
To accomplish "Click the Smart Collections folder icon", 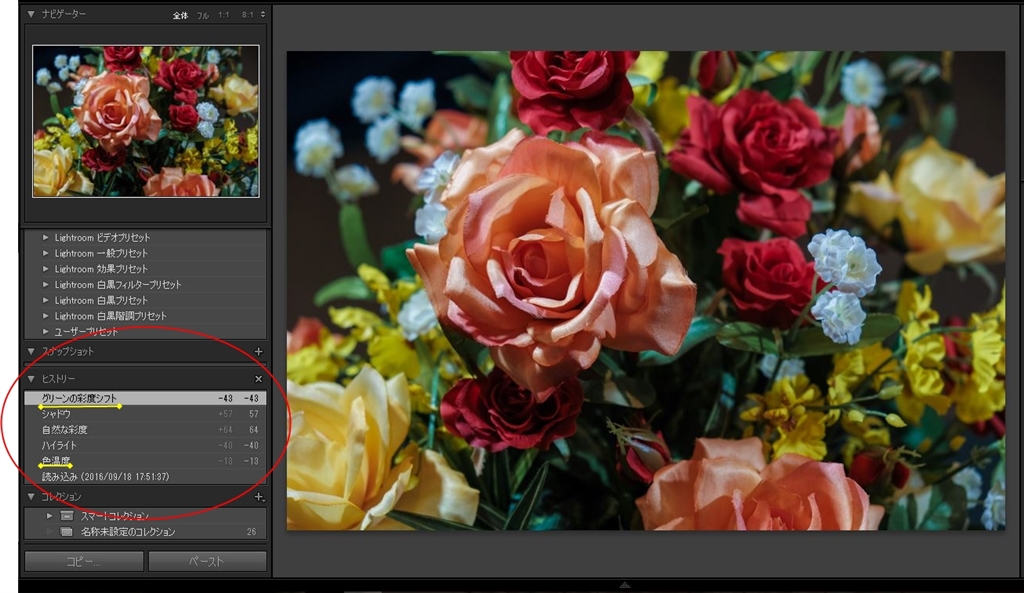I will pyautogui.click(x=67, y=516).
